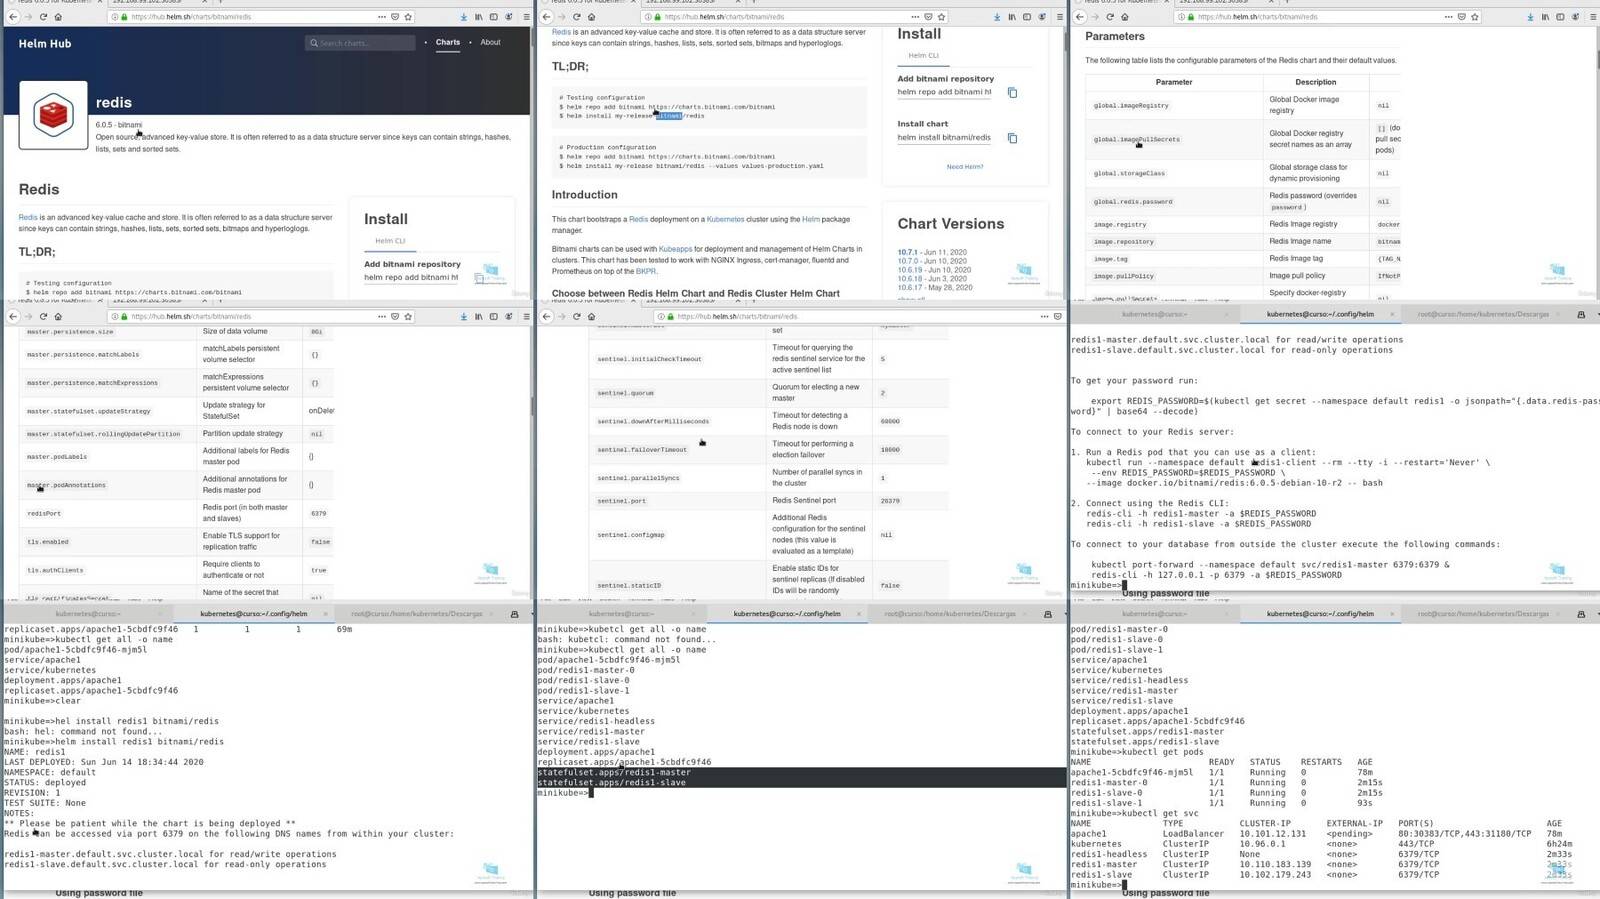This screenshot has width=1600, height=899.
Task: Switch to kubernetes@curso:~ tab in helm install terminal
Action: tap(88, 613)
